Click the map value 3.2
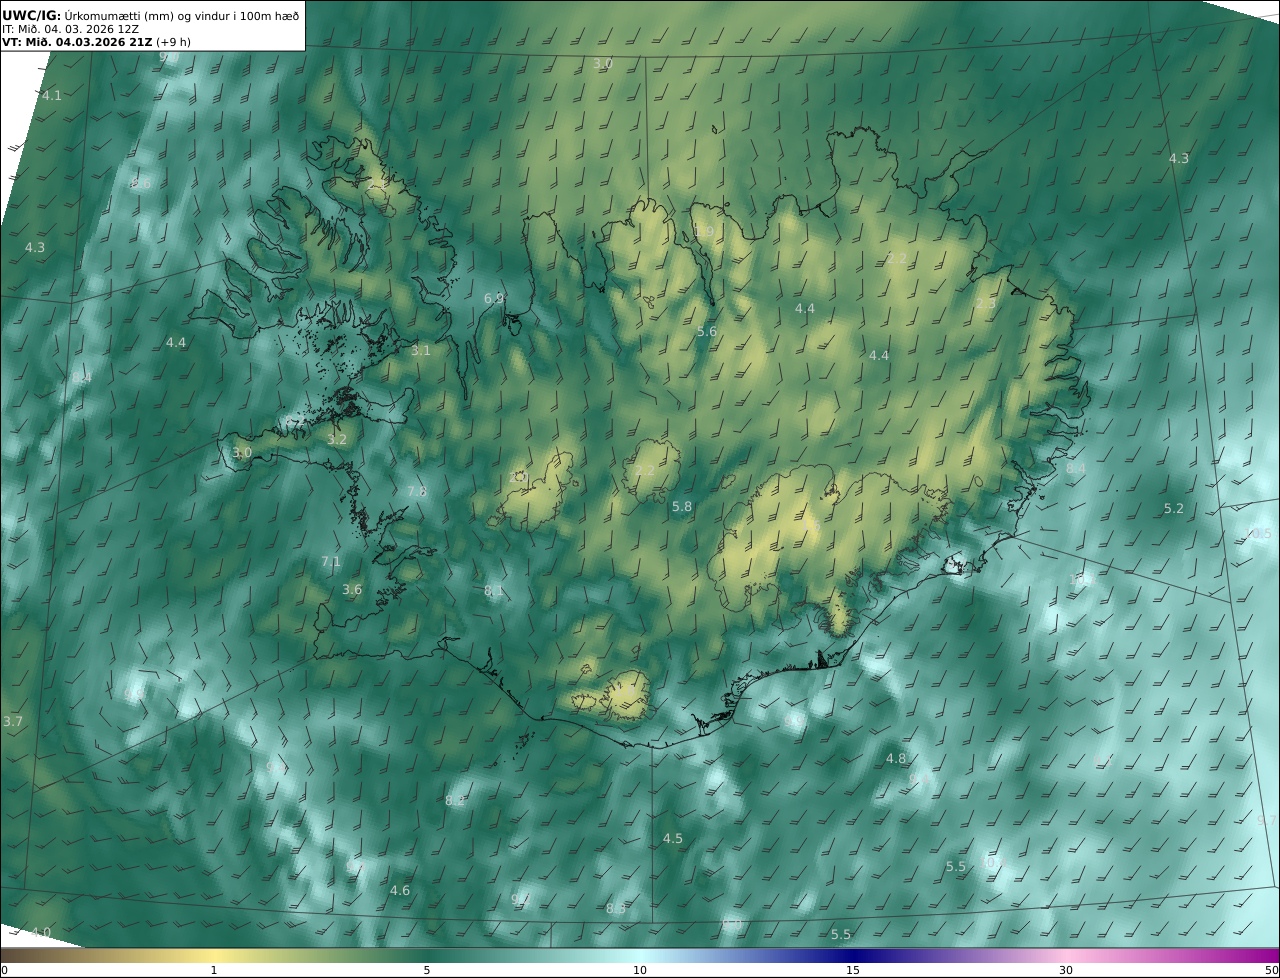The height and width of the screenshot is (978, 1280). click(x=337, y=439)
